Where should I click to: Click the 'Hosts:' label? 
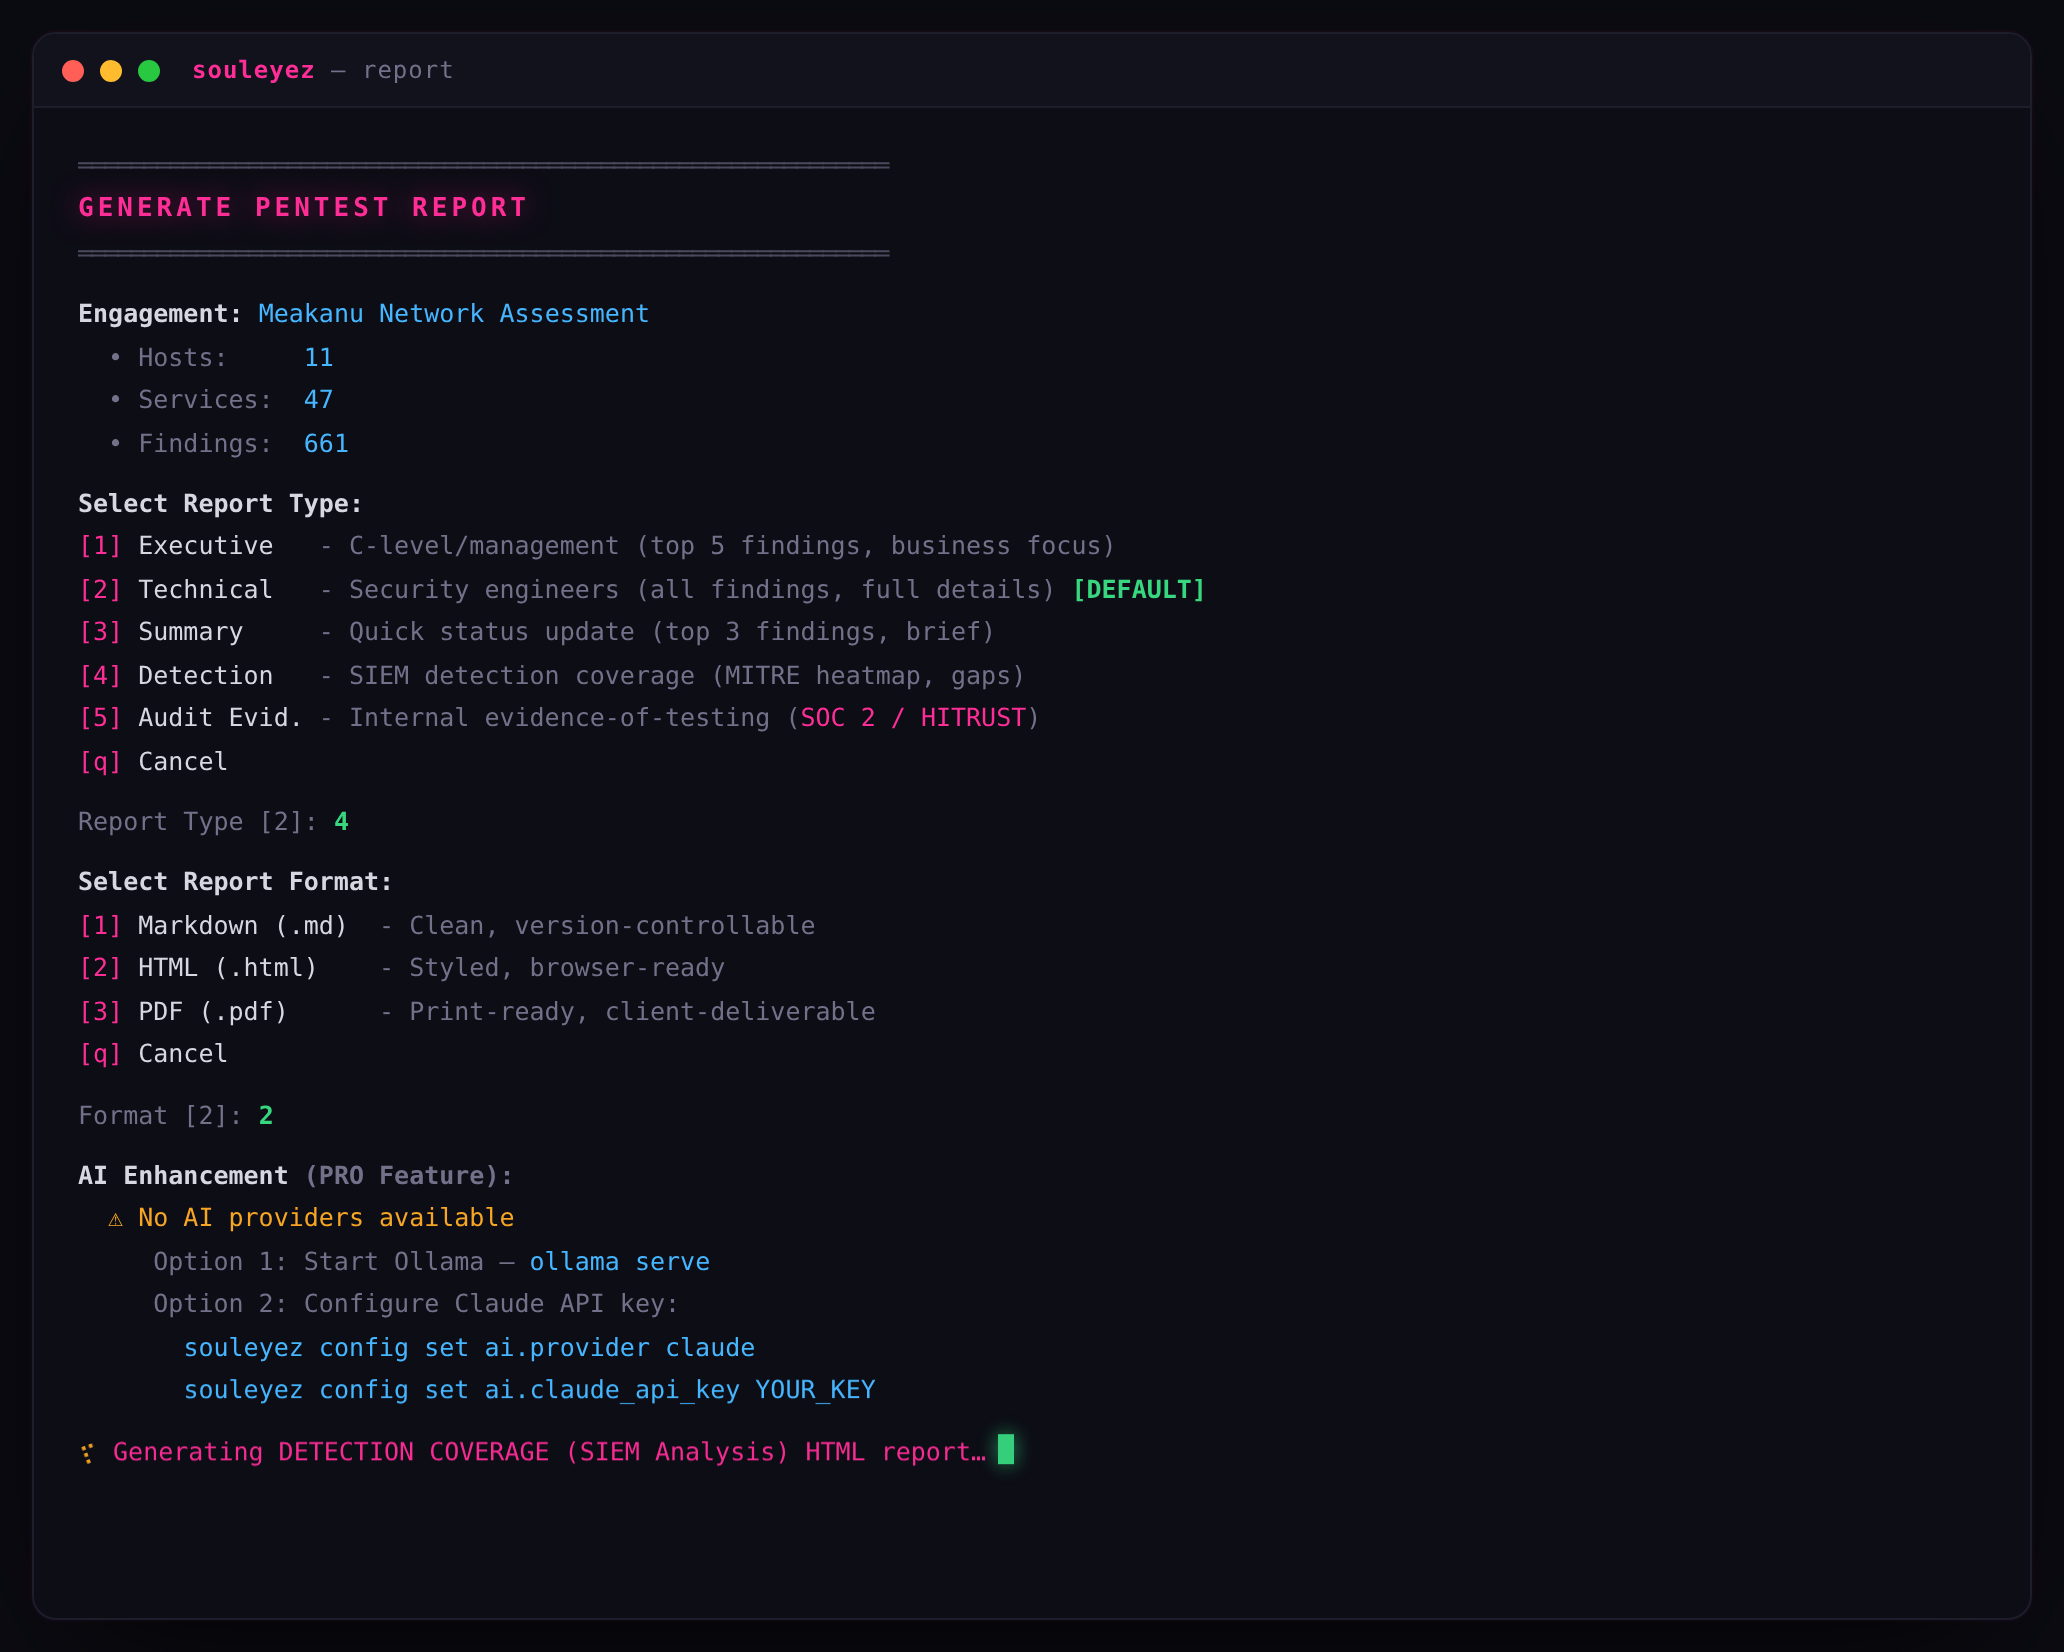point(183,358)
